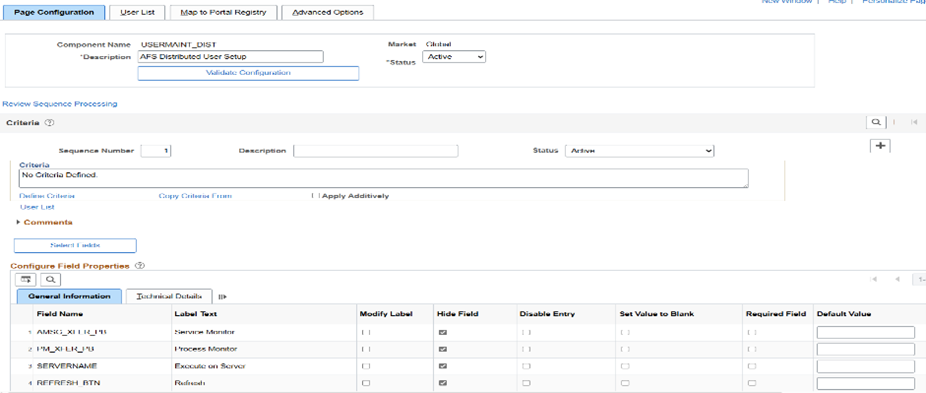Open Map to Portal Registry tab
This screenshot has height=393, width=926.
coord(223,12)
